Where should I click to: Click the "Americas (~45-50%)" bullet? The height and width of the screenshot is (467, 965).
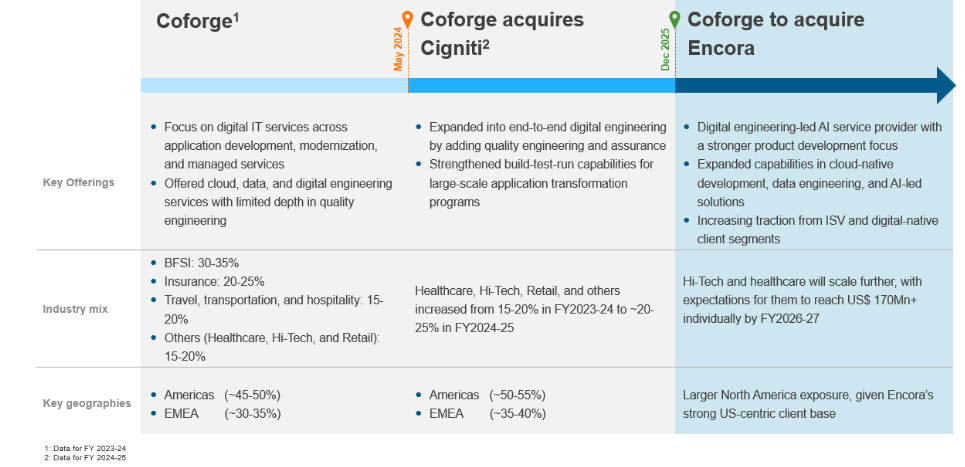click(220, 395)
